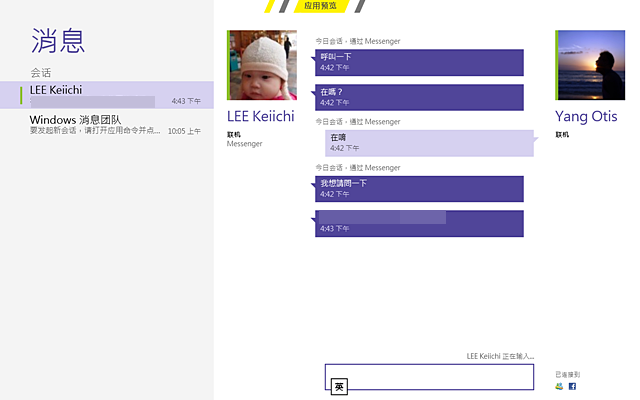Select the message bubble '在嗎？'
640x400 pixels.
pos(419,98)
